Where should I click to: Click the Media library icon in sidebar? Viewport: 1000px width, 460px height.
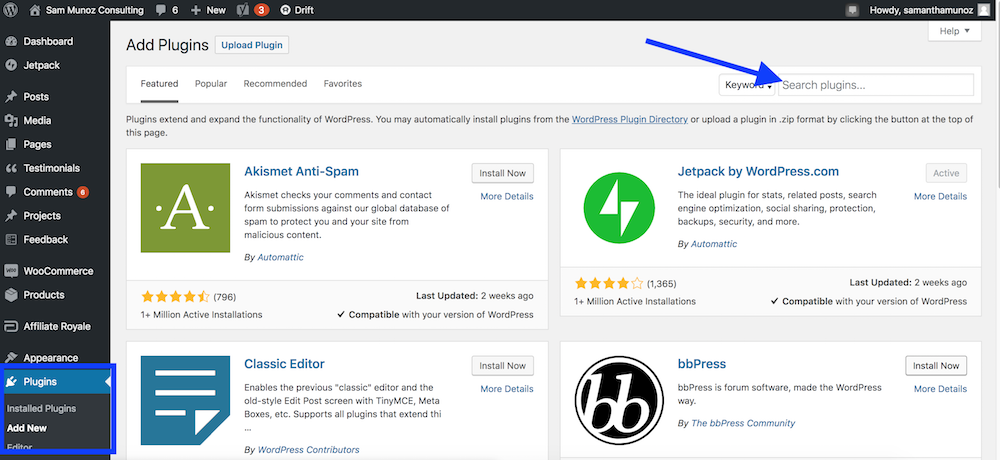point(11,121)
